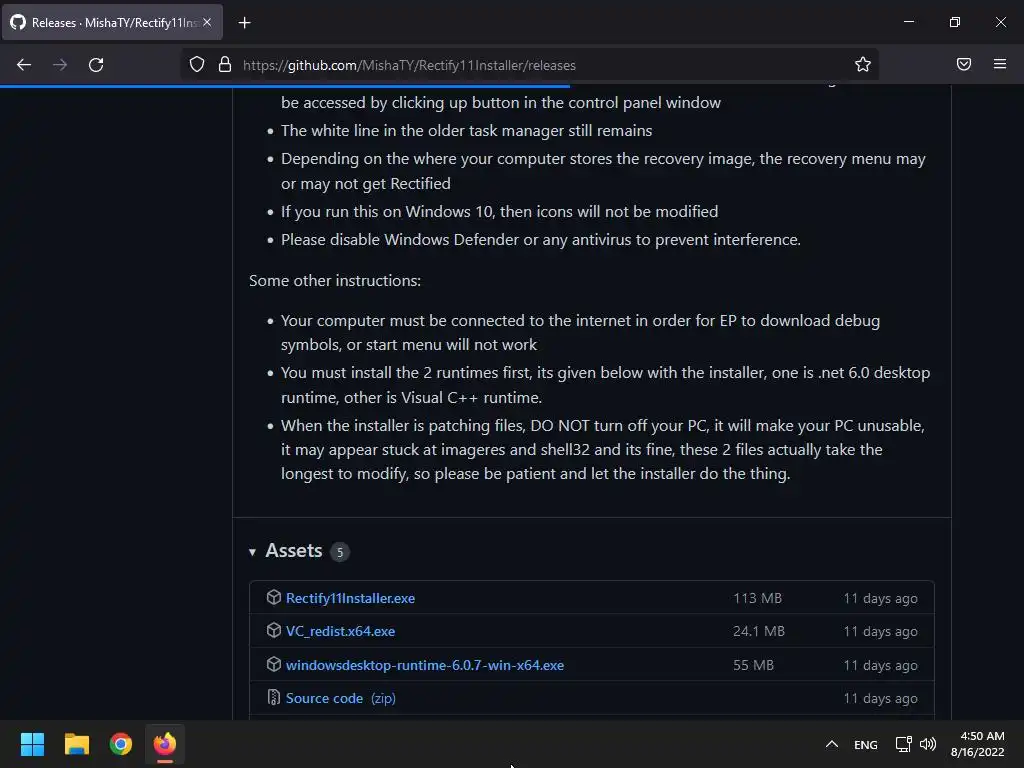Download windowsdesktop-runtime-6.0.7-win-x64.exe

tap(424, 665)
